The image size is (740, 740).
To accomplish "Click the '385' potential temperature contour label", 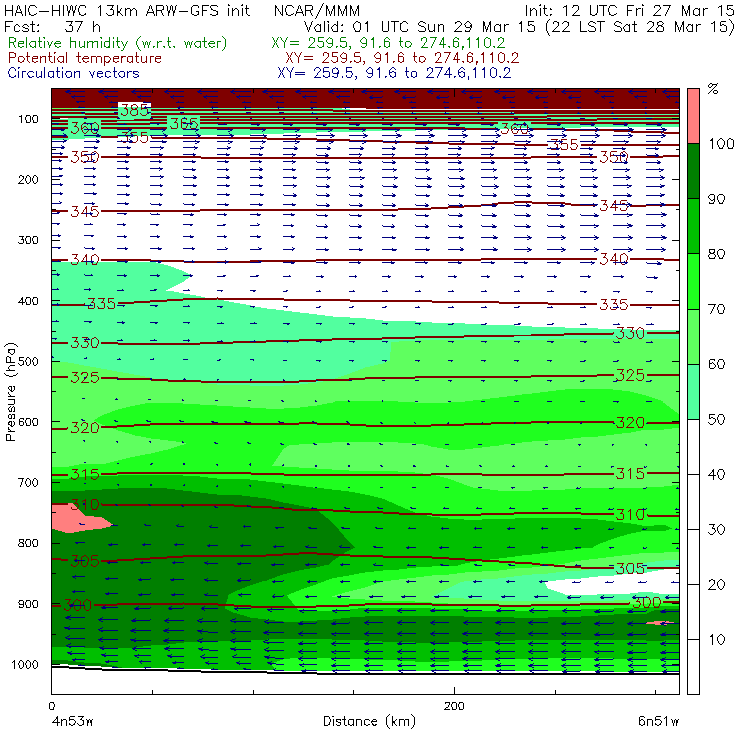I will click(x=135, y=110).
